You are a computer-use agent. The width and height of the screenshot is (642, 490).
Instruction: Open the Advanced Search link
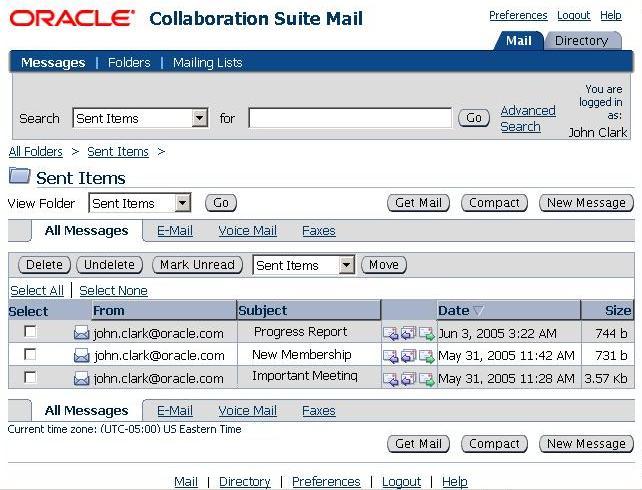[x=528, y=118]
